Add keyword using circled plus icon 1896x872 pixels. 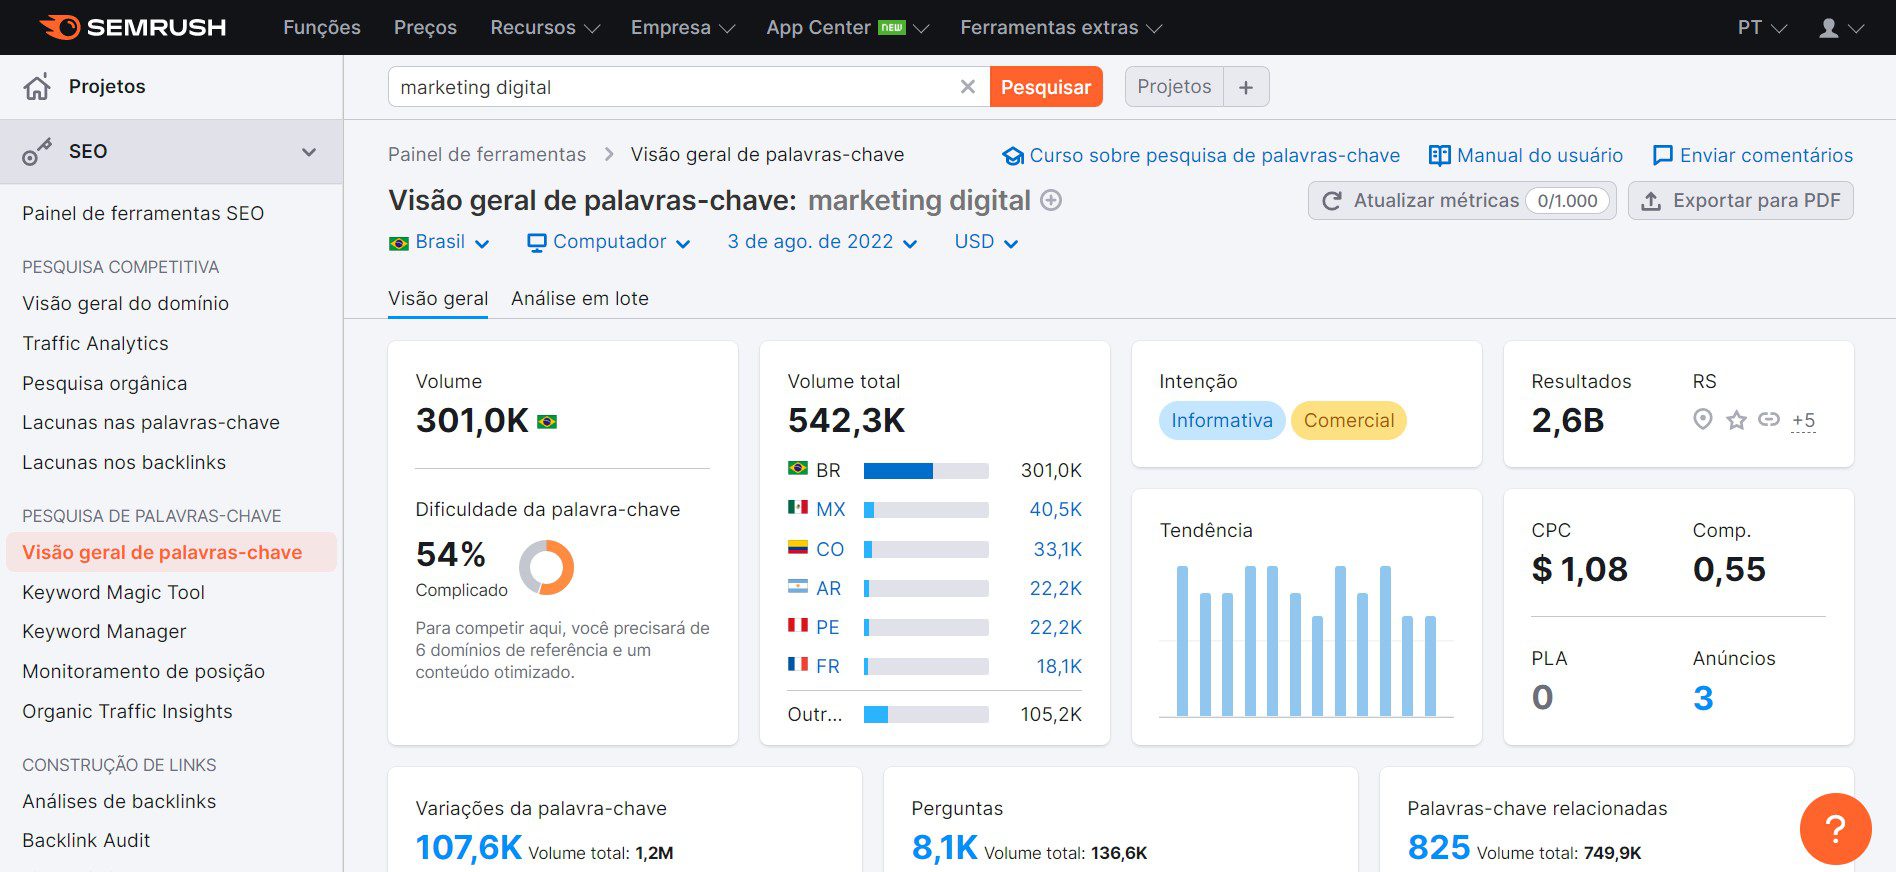1051,200
